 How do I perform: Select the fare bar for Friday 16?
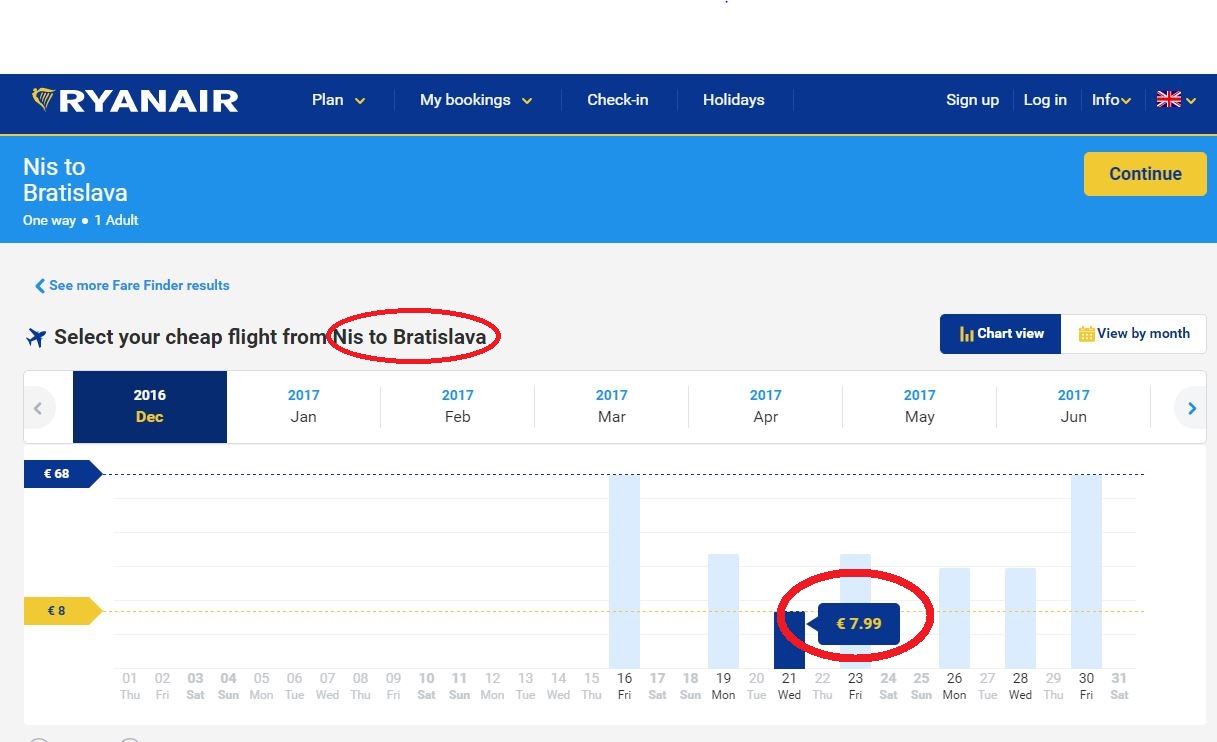click(x=624, y=570)
